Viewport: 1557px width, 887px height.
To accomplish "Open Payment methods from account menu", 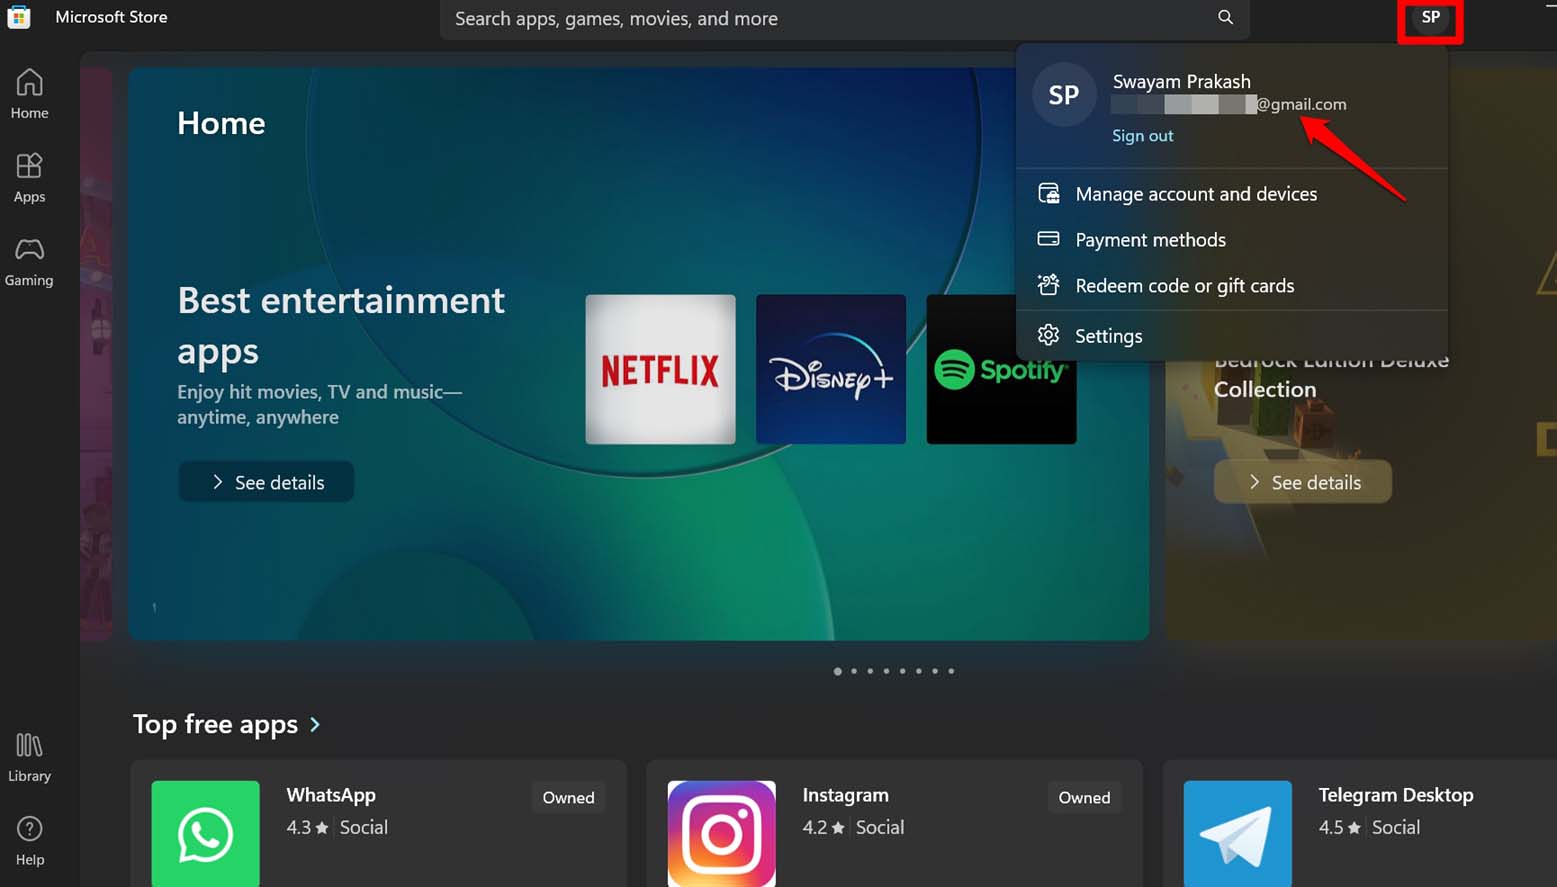I will (x=1150, y=240).
